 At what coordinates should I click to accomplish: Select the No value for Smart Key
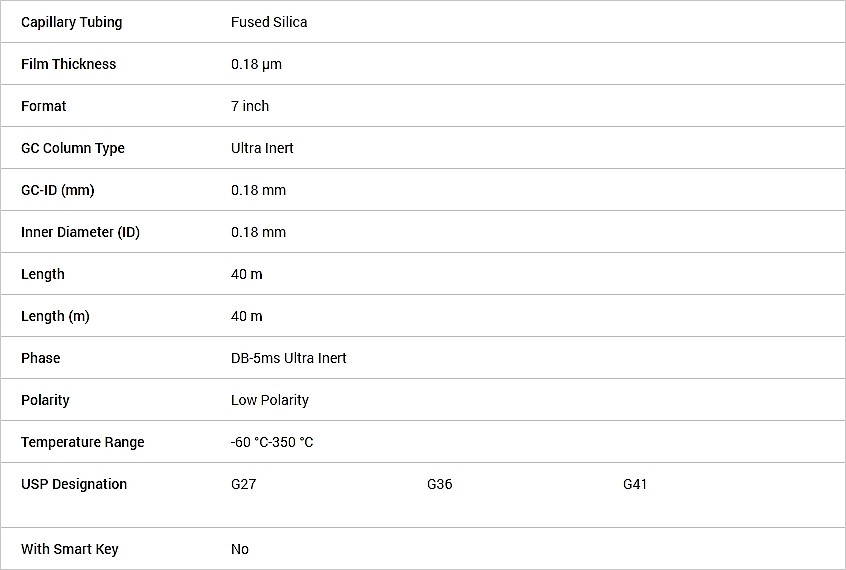[x=240, y=549]
